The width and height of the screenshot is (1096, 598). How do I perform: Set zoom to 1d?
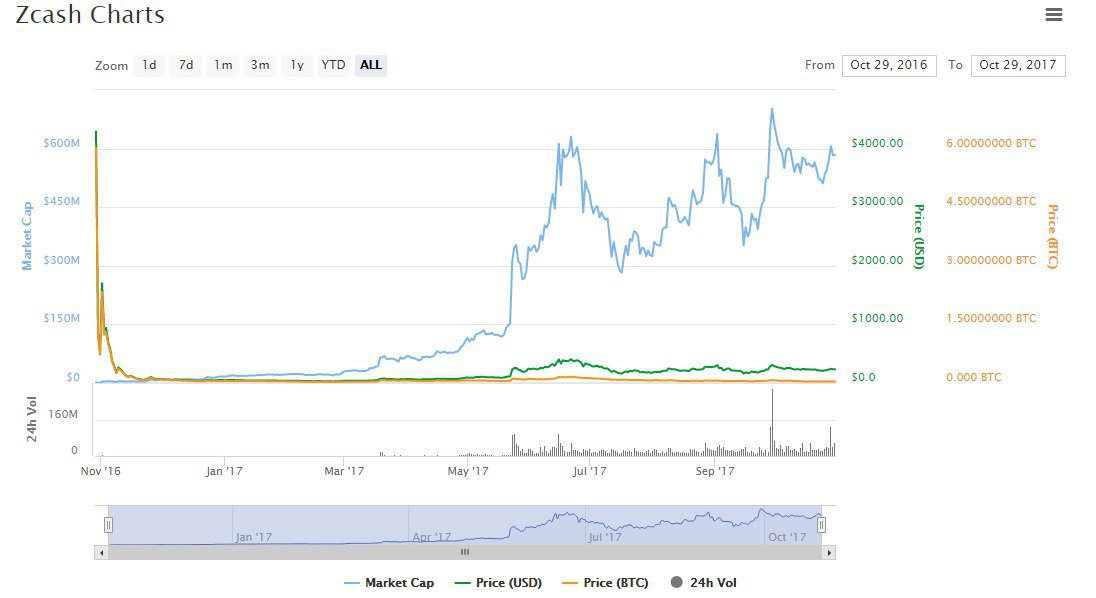point(149,65)
